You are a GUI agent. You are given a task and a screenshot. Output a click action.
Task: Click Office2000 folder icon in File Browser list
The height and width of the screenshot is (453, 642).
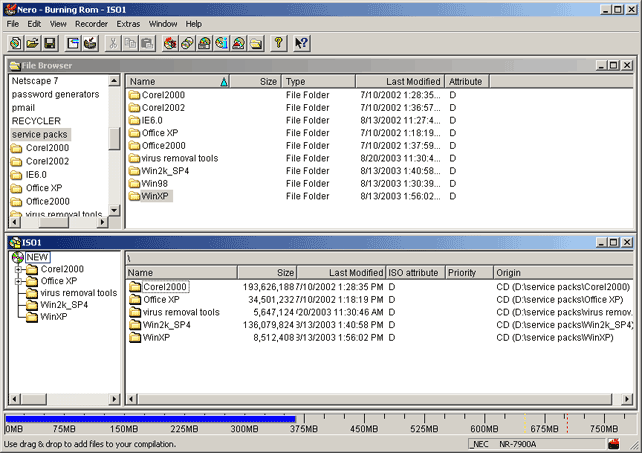[x=134, y=145]
